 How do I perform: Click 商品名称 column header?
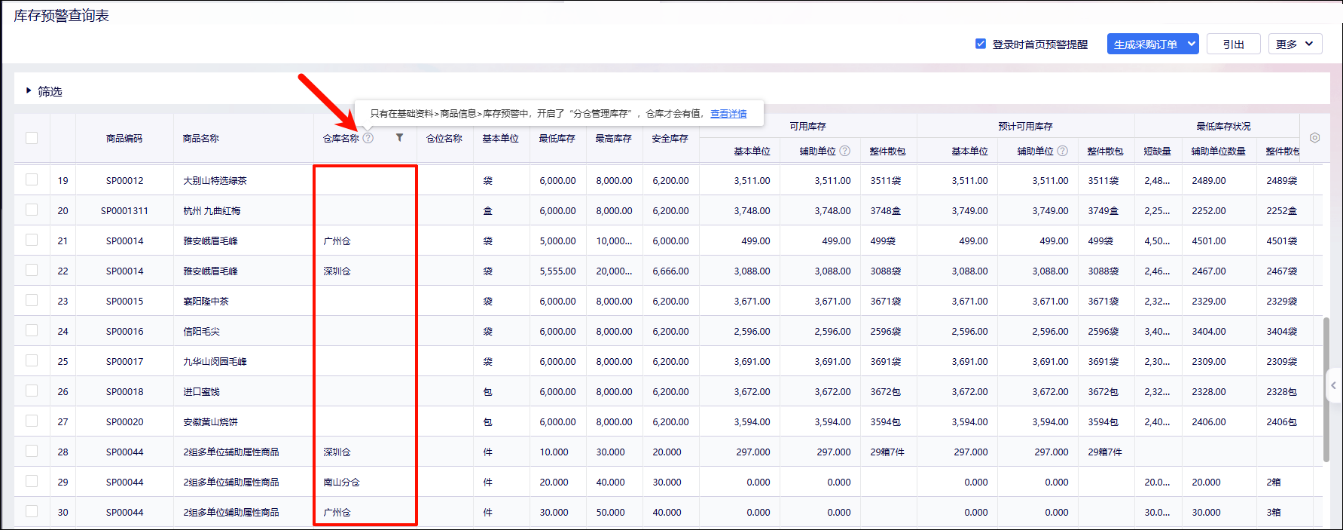point(201,139)
